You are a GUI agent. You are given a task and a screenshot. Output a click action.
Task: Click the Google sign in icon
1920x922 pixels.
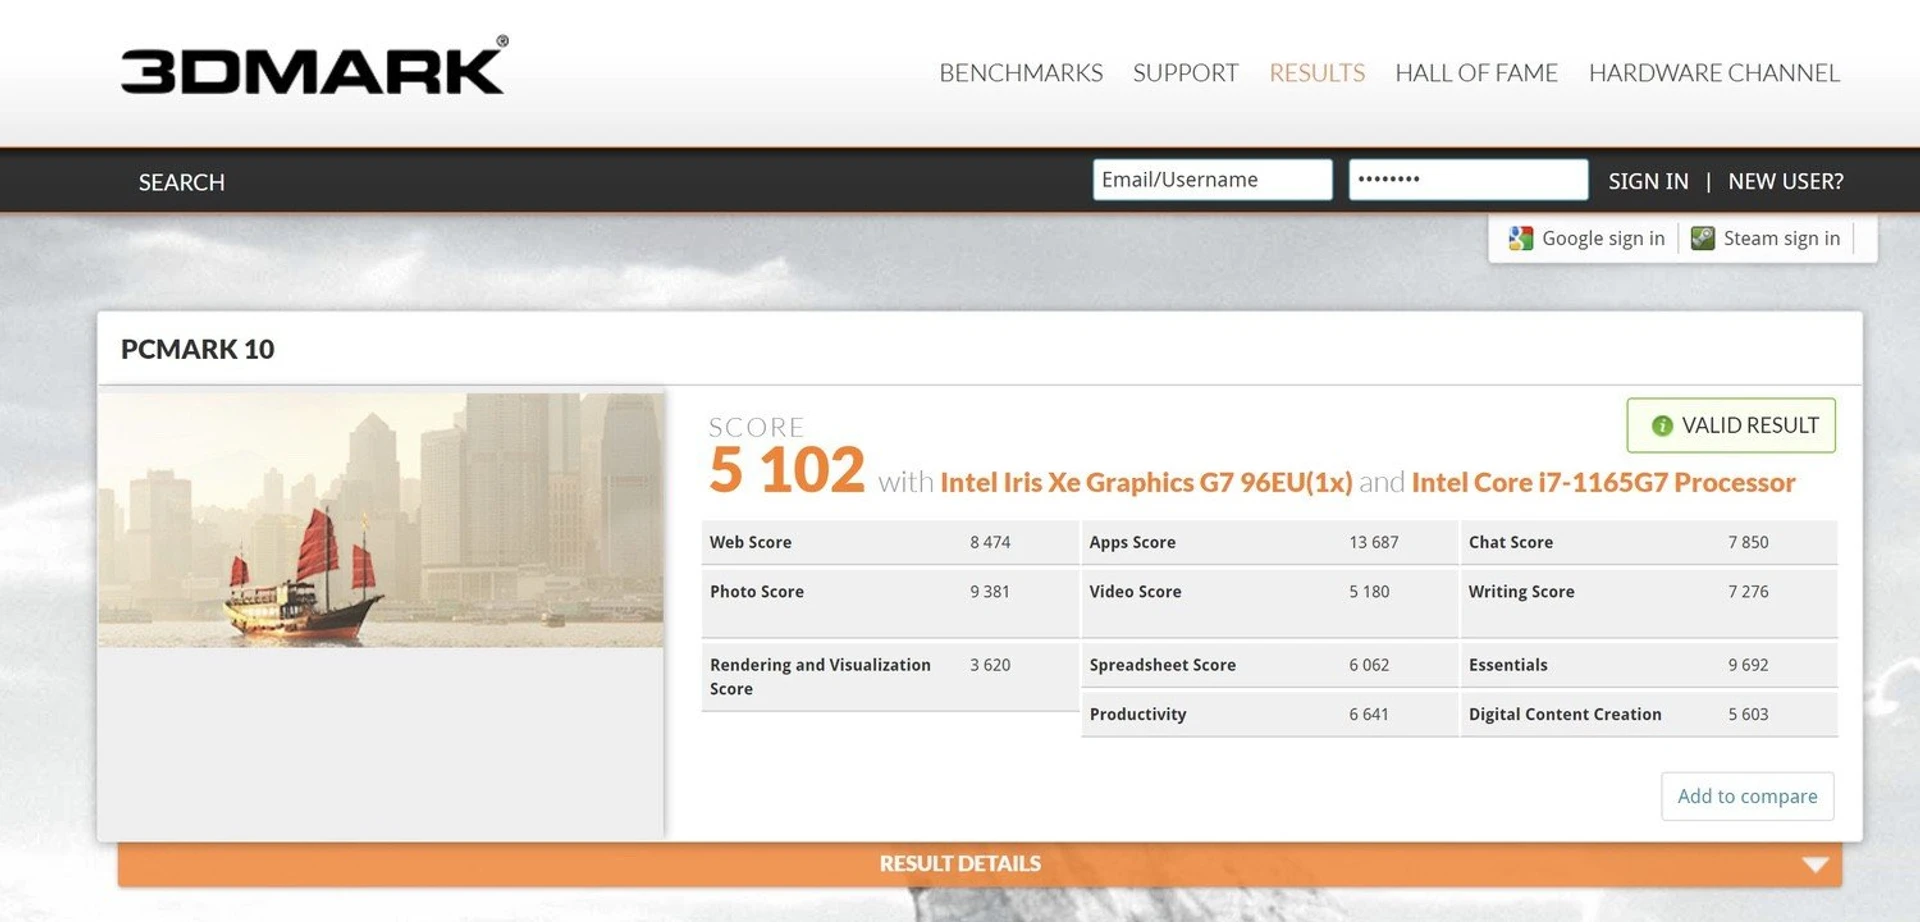pyautogui.click(x=1521, y=238)
